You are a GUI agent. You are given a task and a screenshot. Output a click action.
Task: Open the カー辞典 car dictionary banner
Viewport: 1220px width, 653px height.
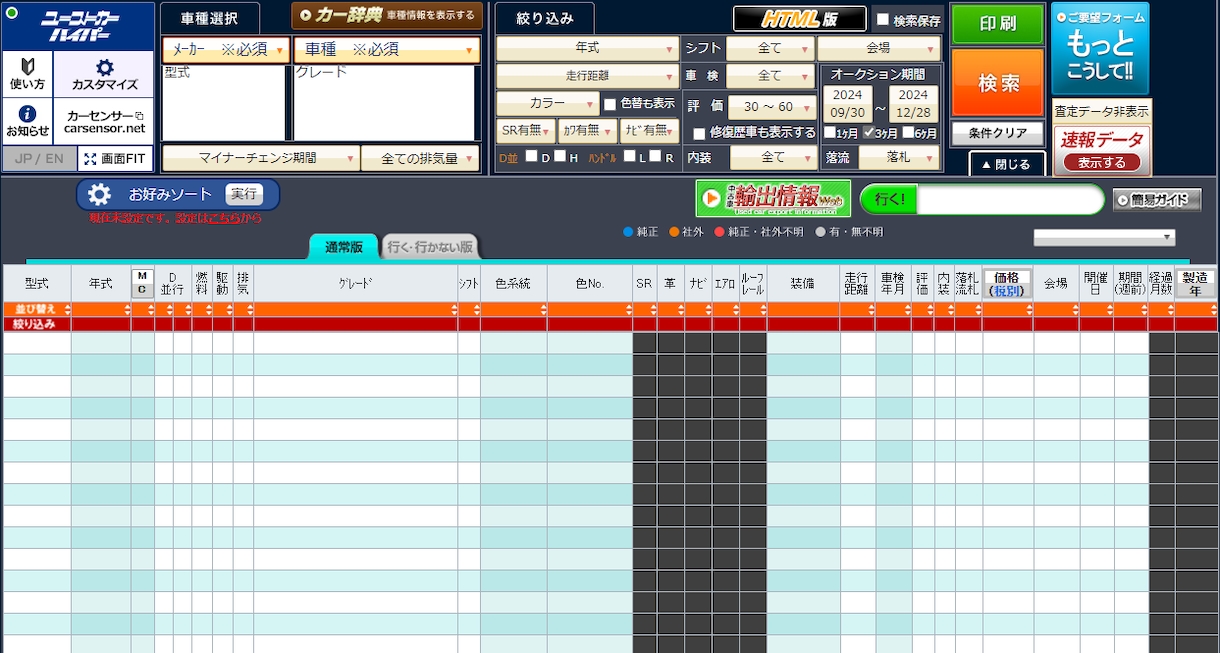(x=387, y=15)
